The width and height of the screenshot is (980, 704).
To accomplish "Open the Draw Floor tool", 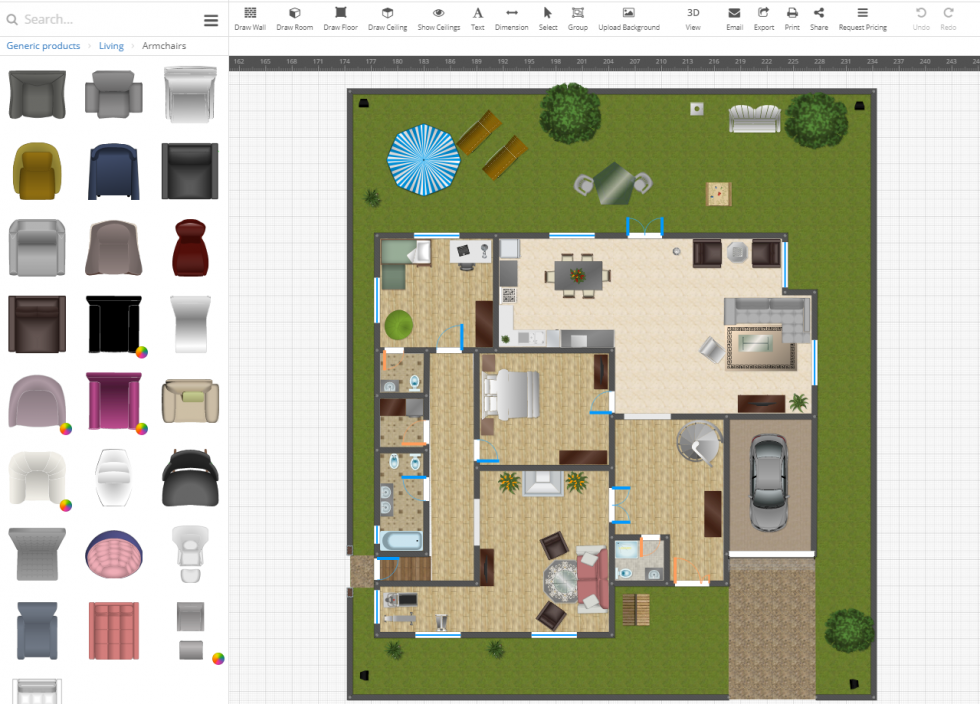I will point(340,18).
